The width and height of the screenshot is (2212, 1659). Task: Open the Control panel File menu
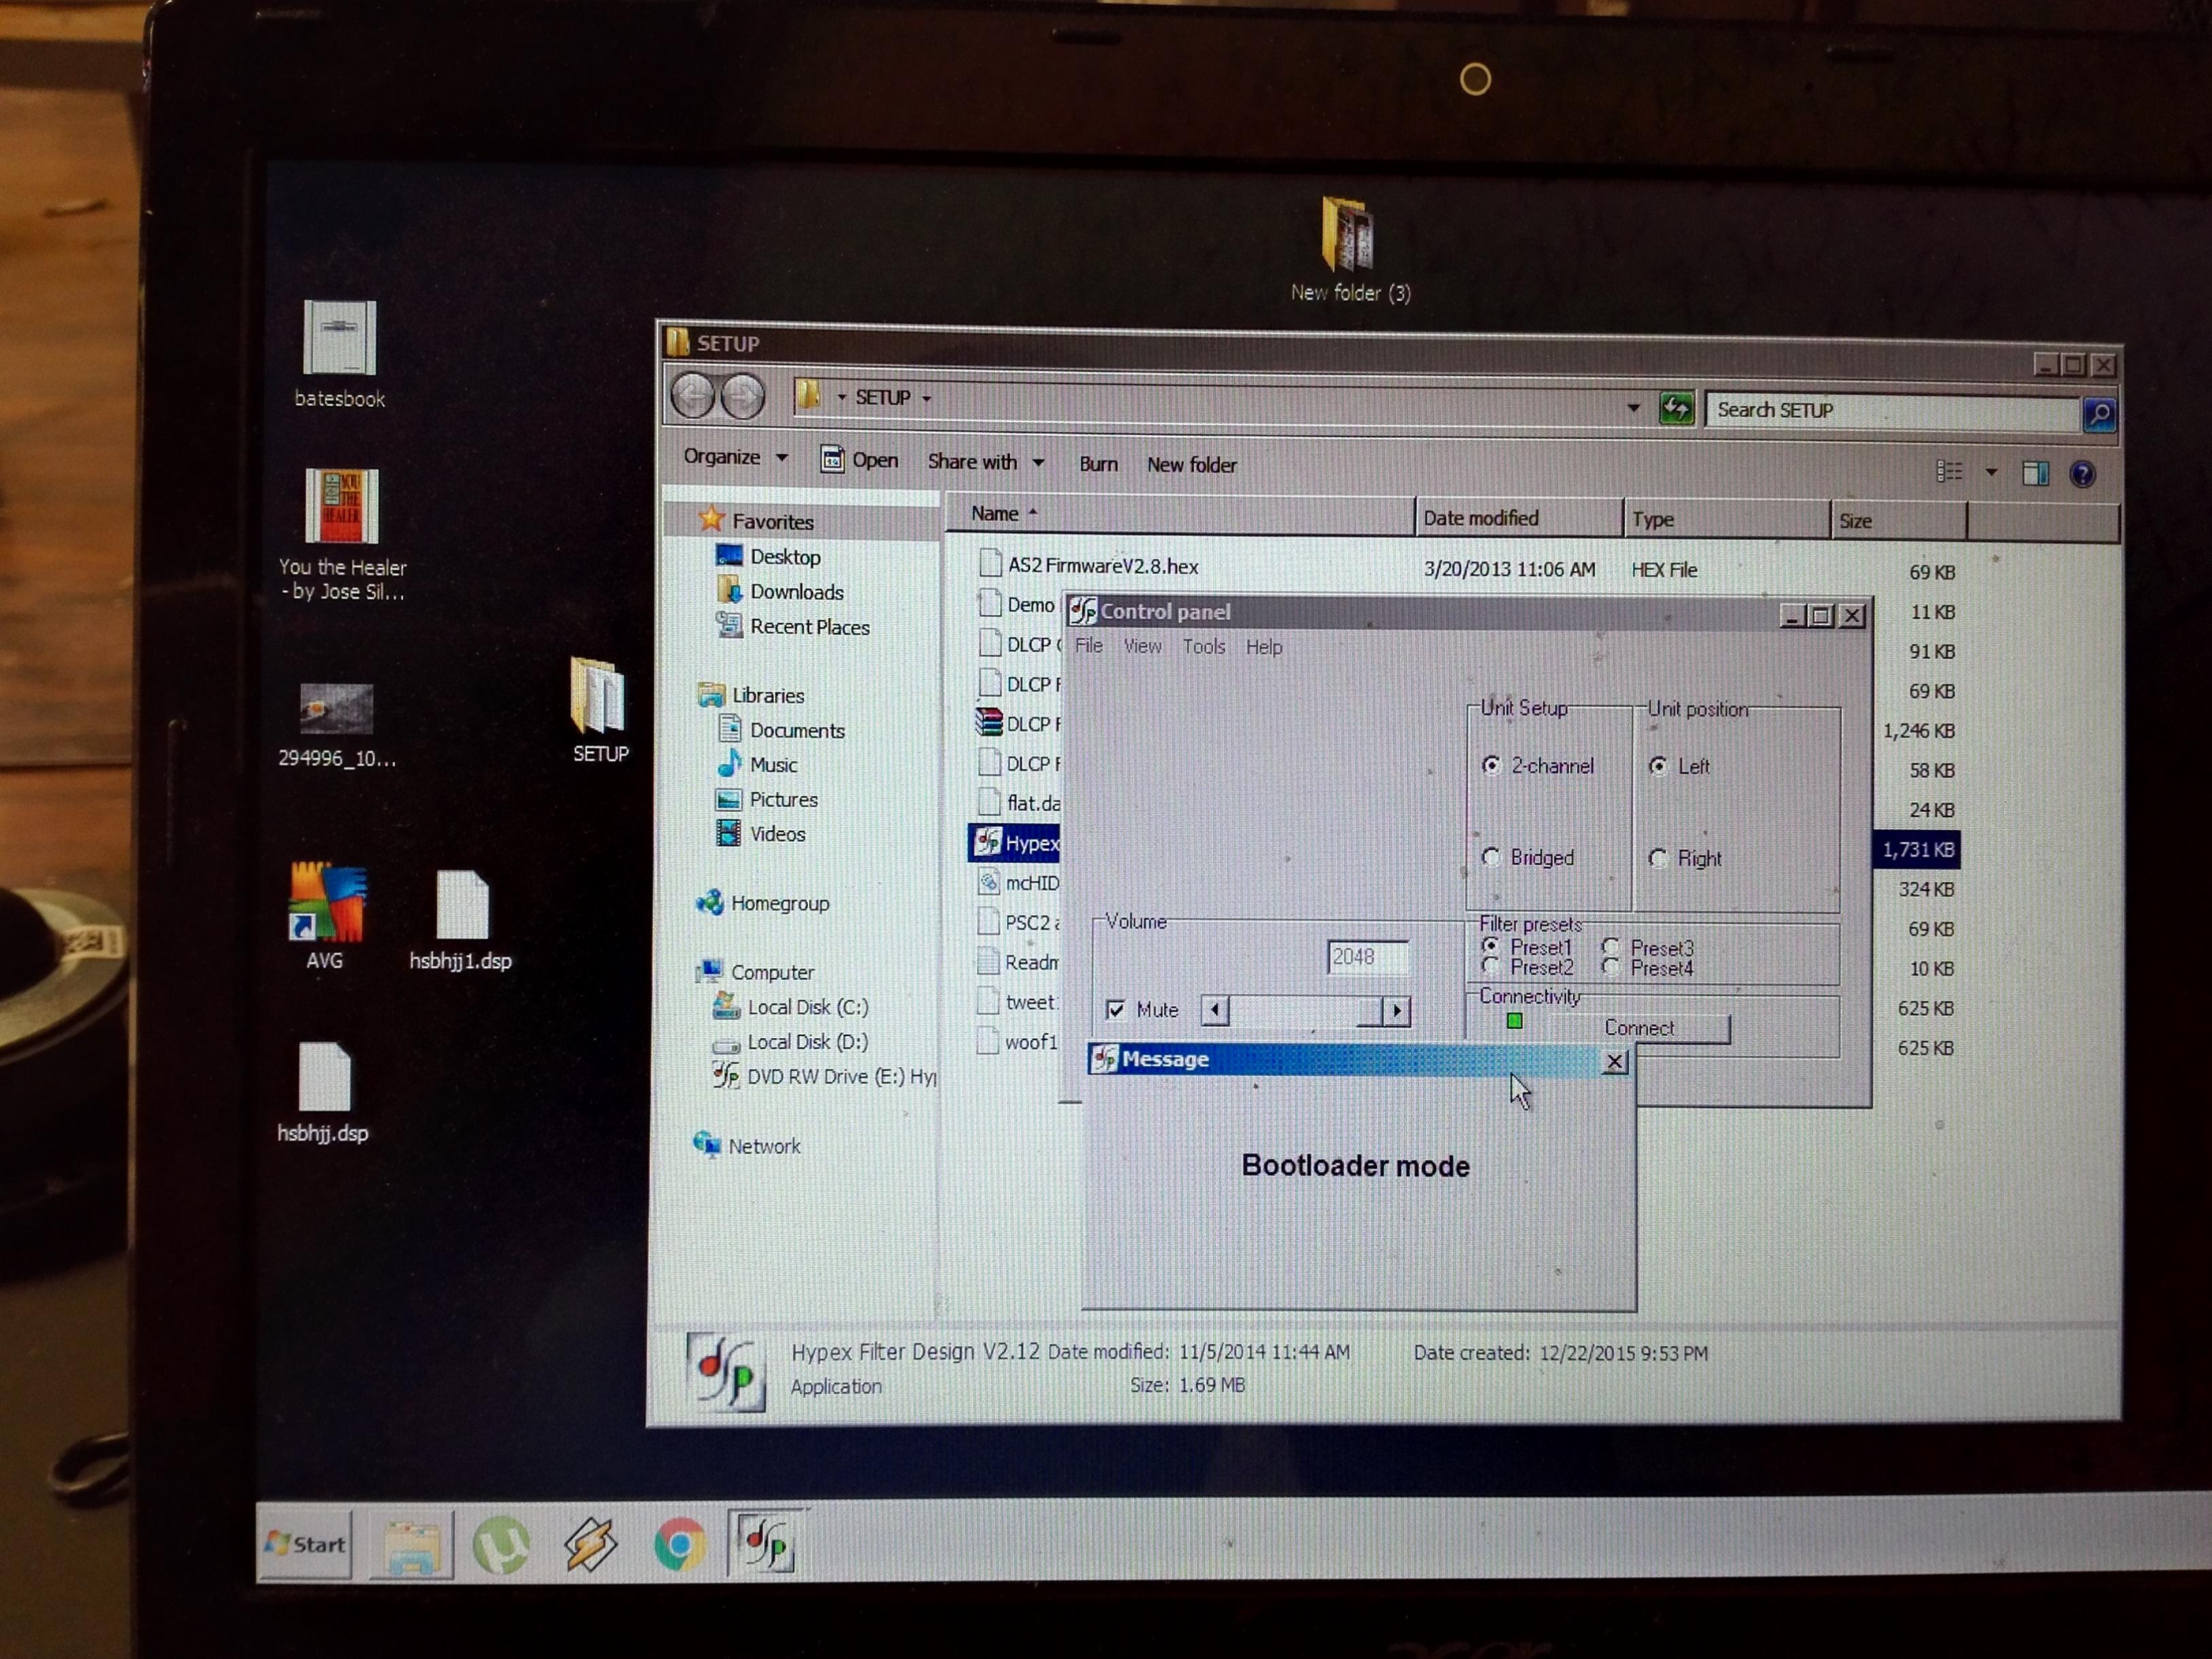(1088, 646)
